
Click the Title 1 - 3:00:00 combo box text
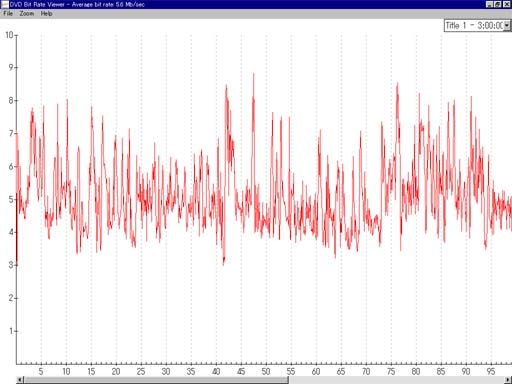474,26
